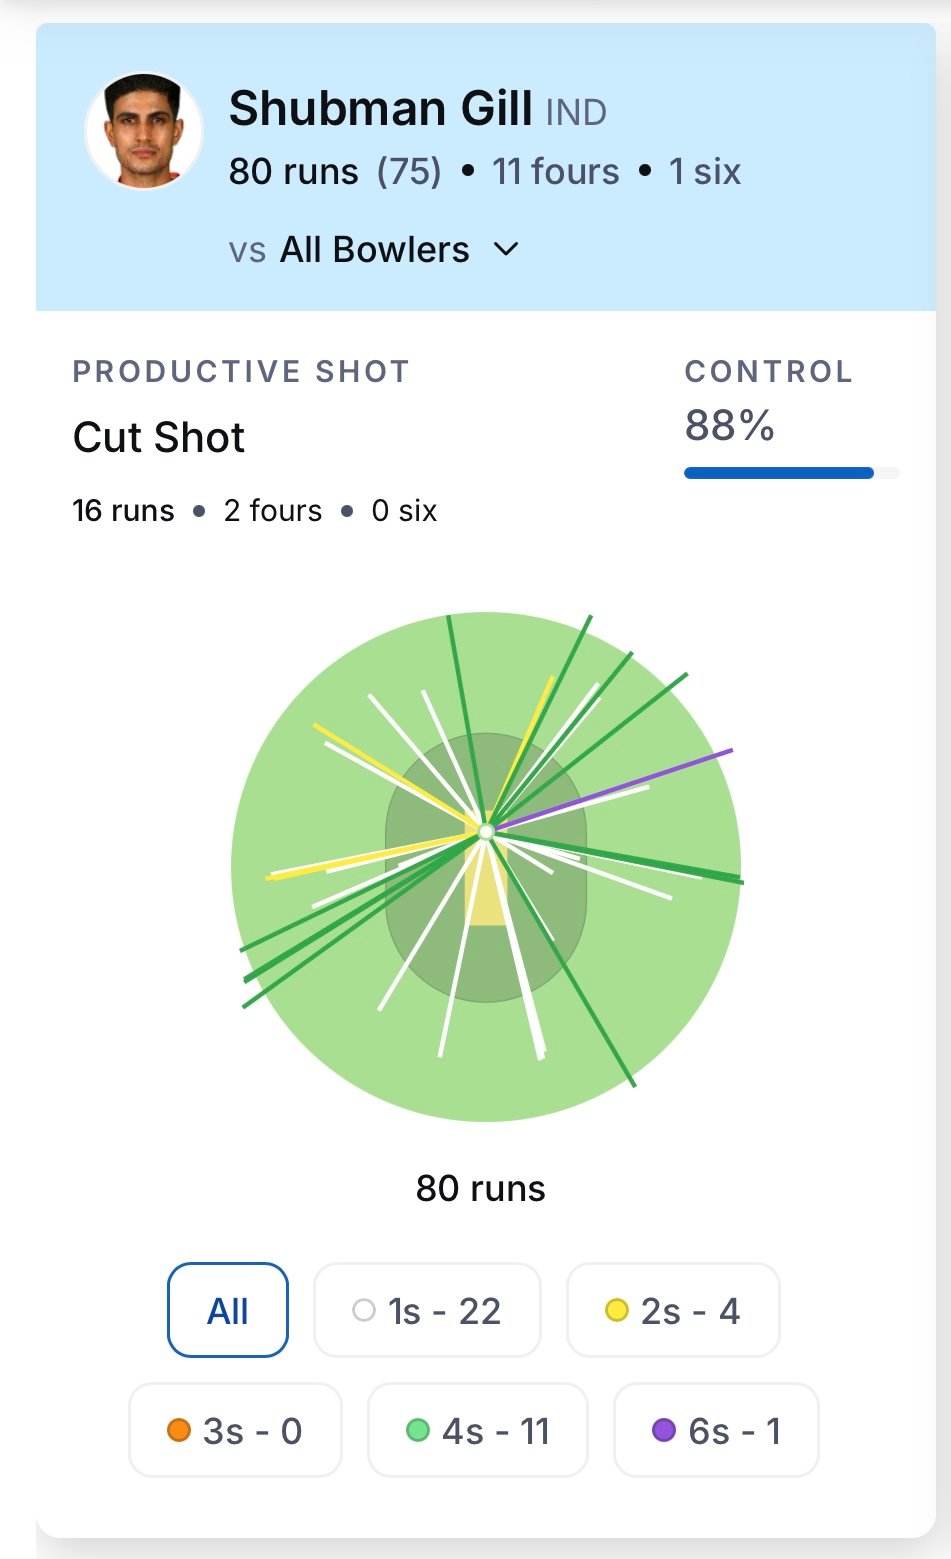The image size is (951, 1559).
Task: Show only 6s - 1 shots
Action: coord(716,1430)
